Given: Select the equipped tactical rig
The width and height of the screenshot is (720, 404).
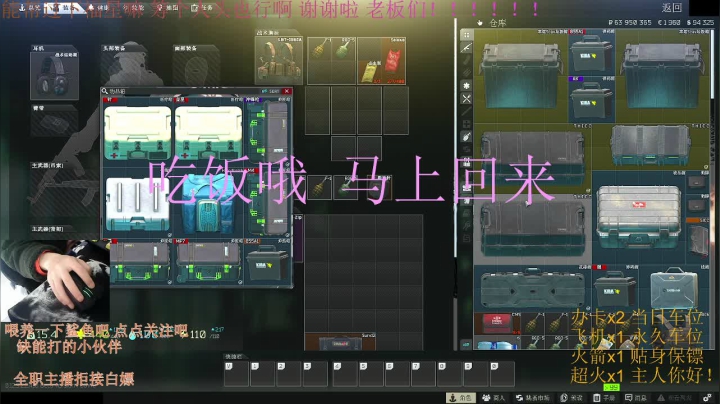Looking at the screenshot, I should tap(279, 60).
